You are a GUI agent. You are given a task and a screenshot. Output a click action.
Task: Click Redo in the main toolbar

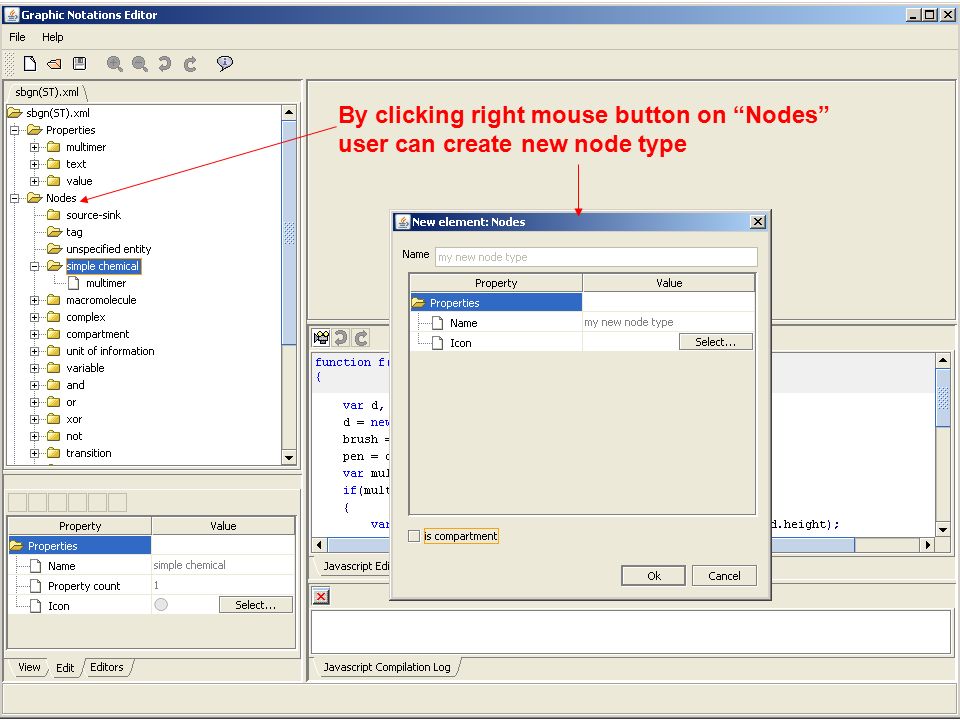(190, 63)
